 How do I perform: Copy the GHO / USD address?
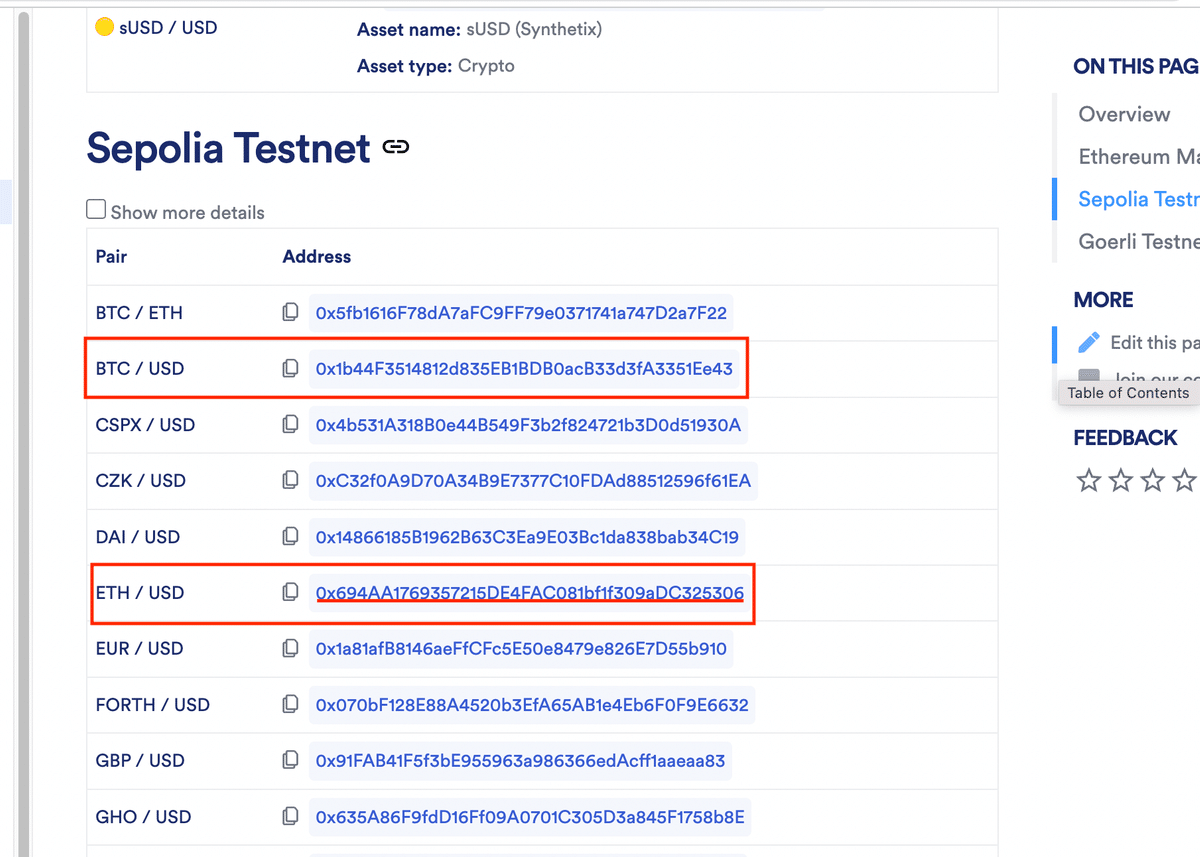[290, 816]
